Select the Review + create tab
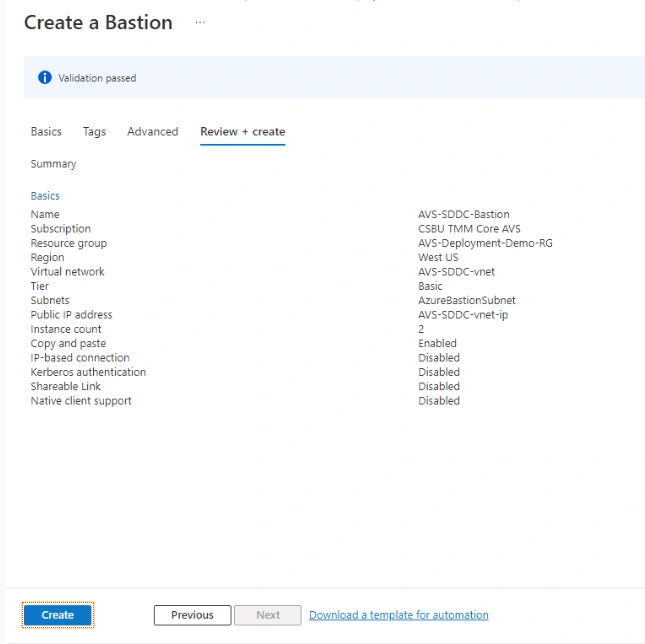Viewport: 645px width, 644px height. (x=243, y=132)
